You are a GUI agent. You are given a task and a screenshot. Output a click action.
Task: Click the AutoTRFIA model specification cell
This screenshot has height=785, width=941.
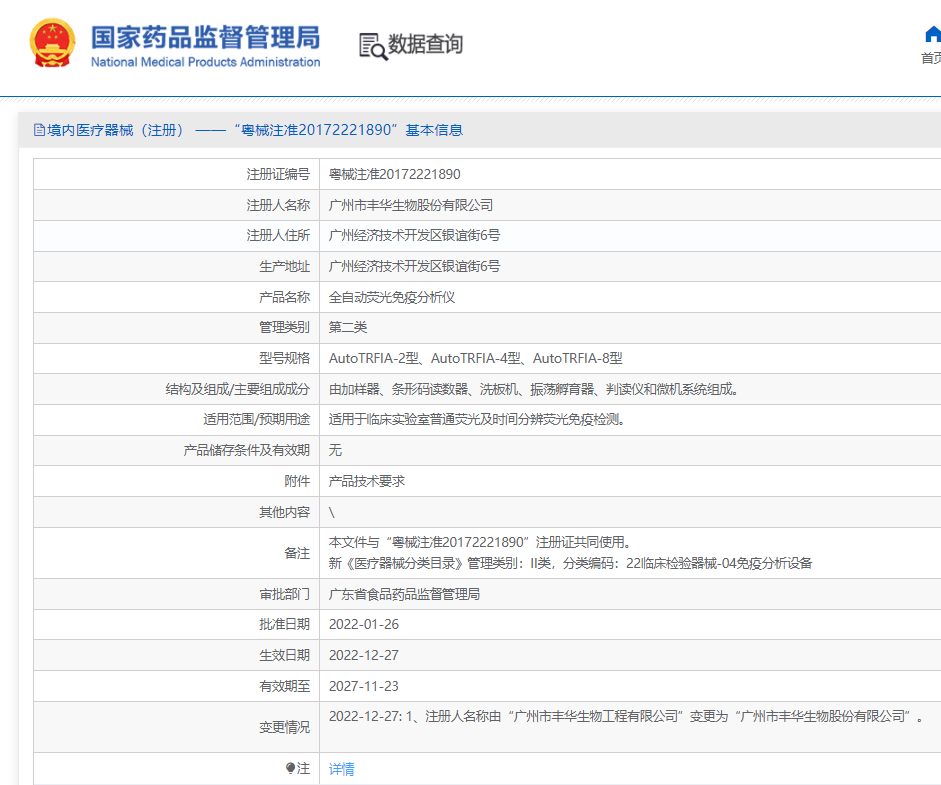[x=476, y=358]
